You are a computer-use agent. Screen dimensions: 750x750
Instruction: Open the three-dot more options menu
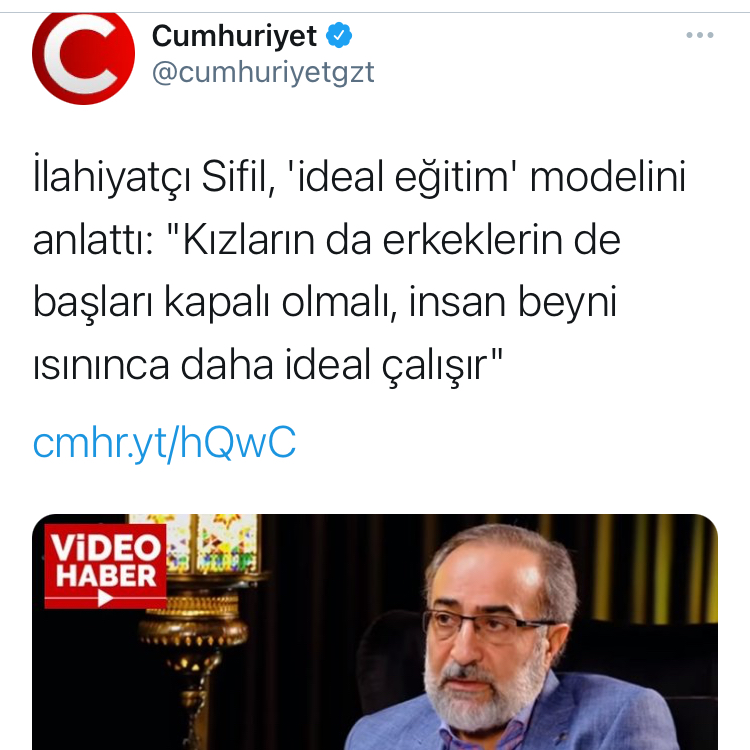[x=700, y=35]
